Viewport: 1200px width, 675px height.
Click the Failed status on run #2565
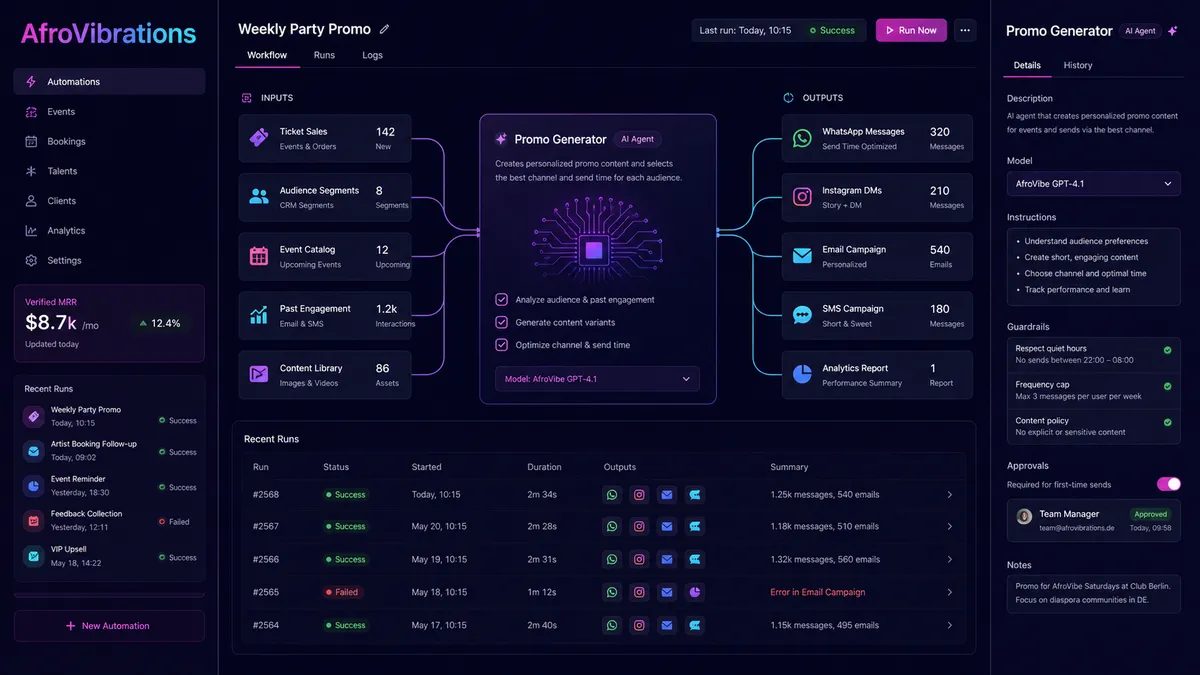coord(343,592)
